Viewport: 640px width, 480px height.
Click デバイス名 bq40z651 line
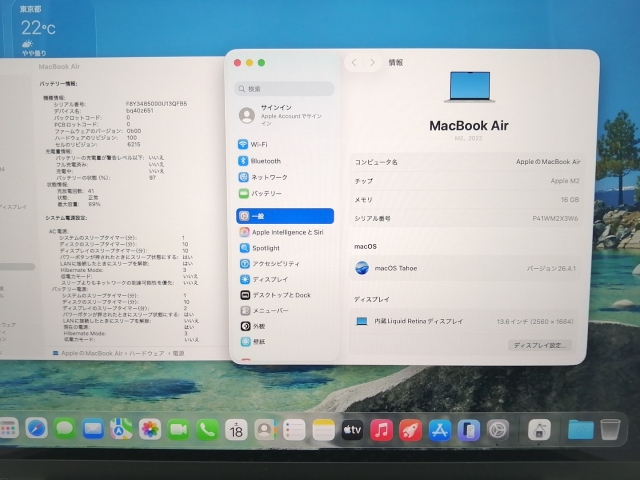click(104, 111)
